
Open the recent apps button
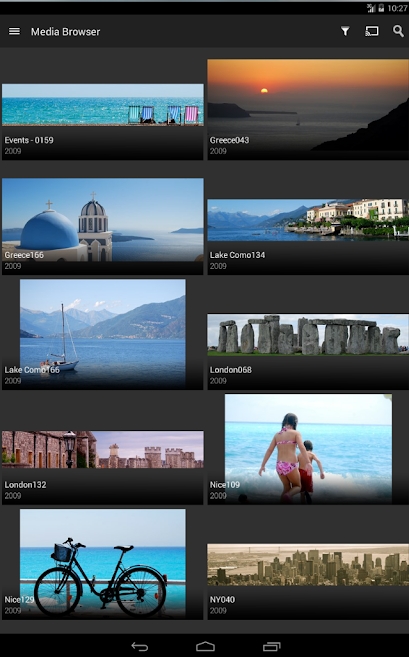tap(272, 646)
